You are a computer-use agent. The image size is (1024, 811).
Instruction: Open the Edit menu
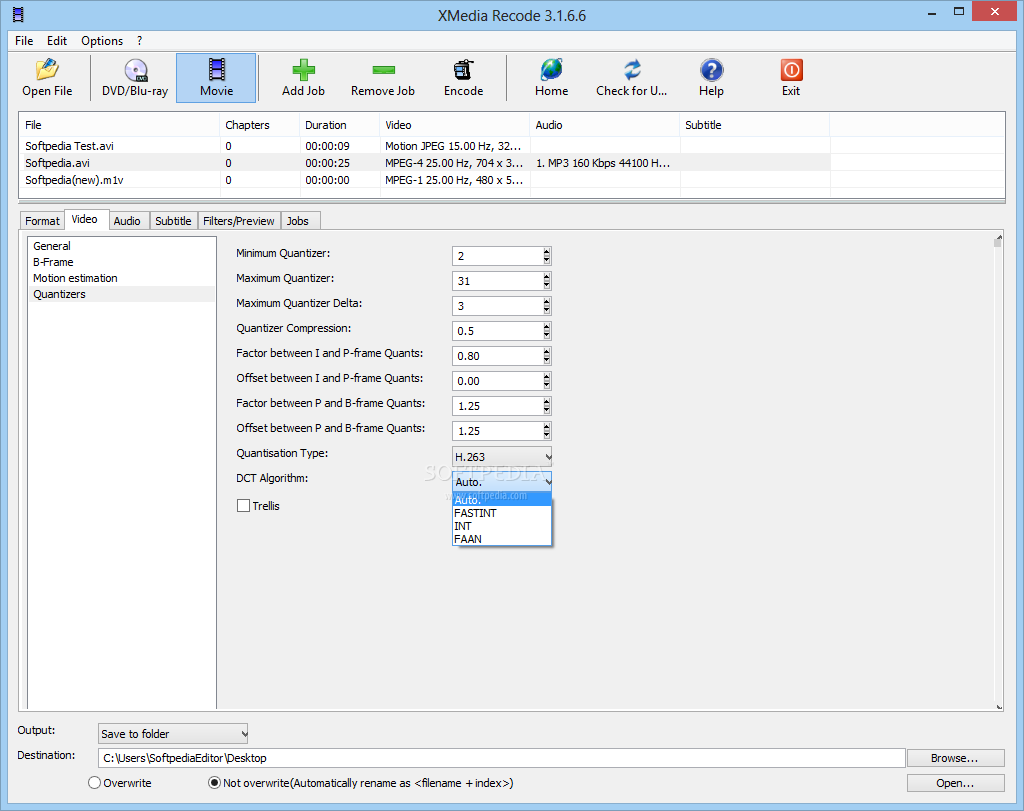coord(57,40)
